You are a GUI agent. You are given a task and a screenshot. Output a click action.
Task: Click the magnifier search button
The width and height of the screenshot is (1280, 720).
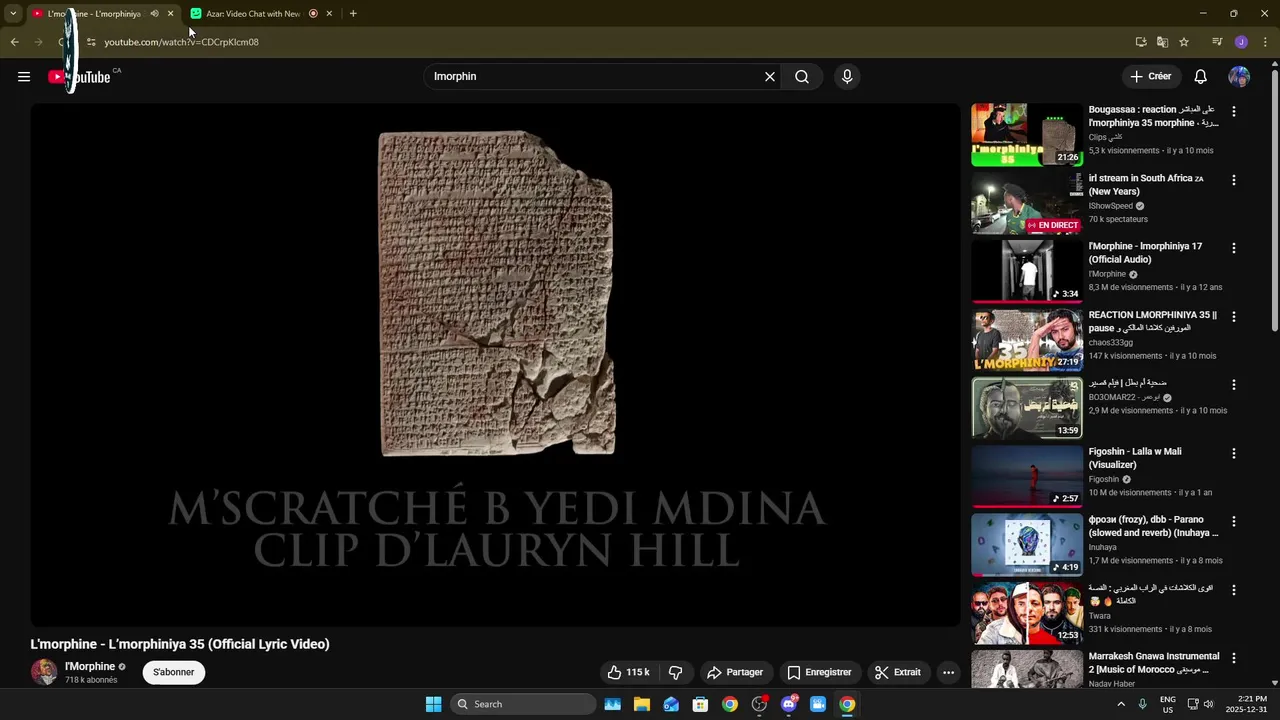[802, 76]
